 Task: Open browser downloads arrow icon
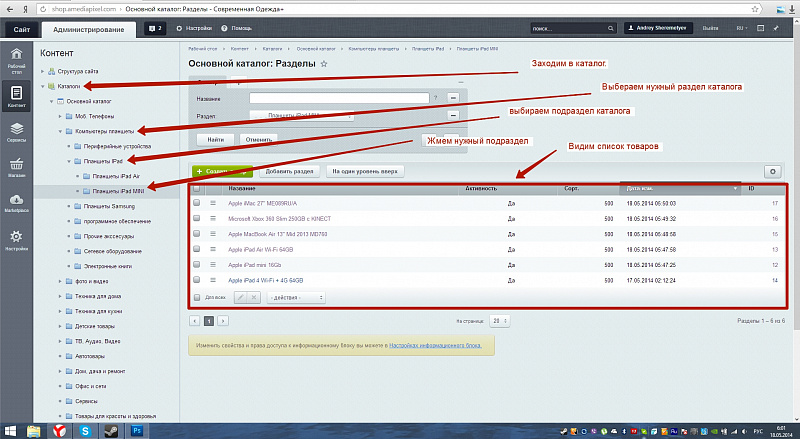[x=792, y=9]
